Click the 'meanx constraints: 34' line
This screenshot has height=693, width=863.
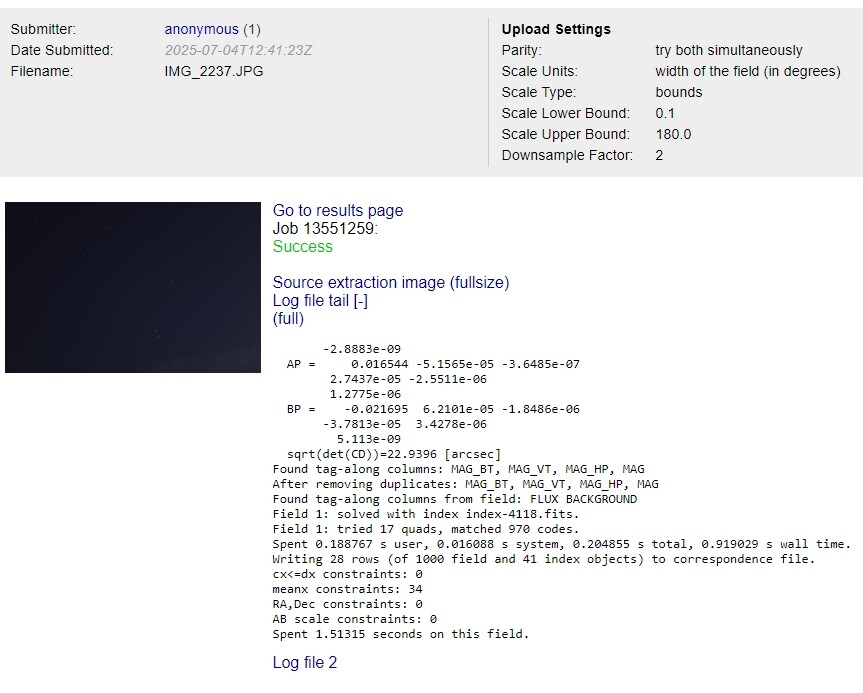[x=348, y=589]
